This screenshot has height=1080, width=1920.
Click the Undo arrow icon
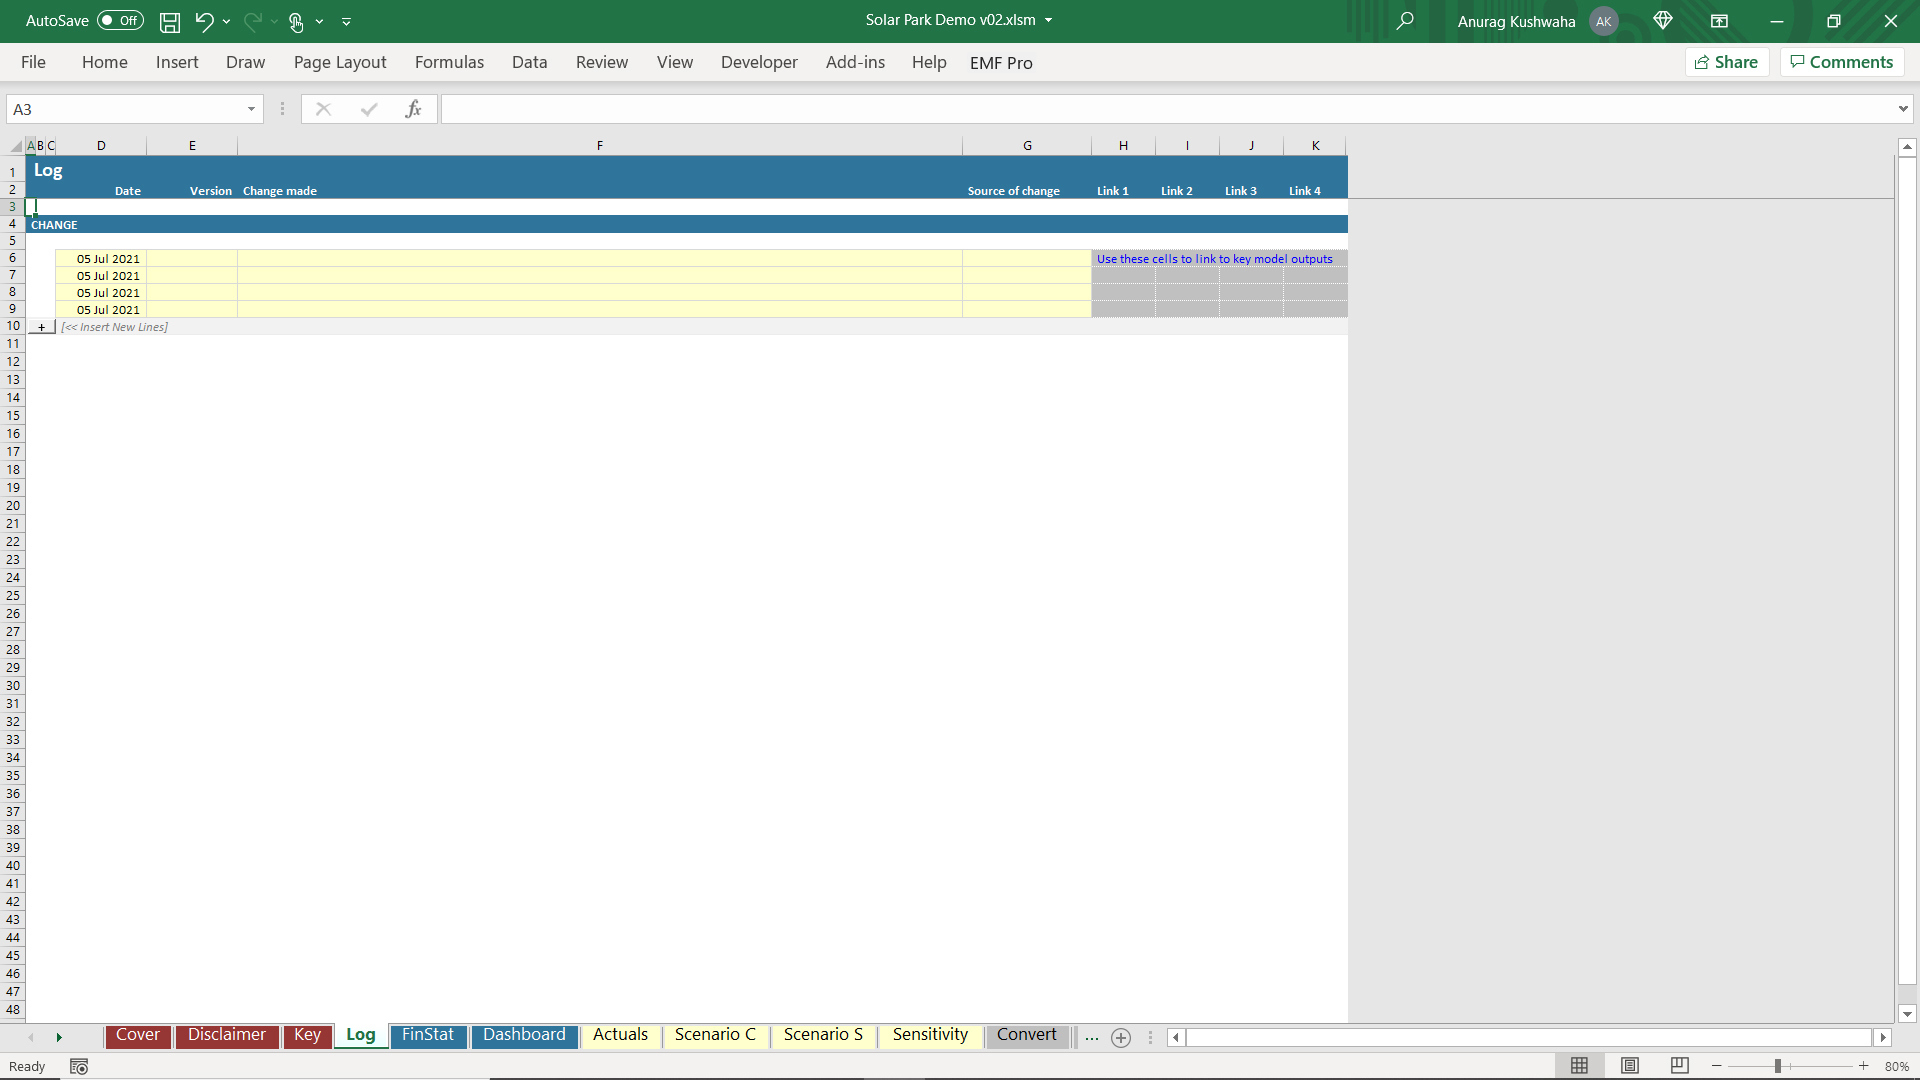coord(204,21)
